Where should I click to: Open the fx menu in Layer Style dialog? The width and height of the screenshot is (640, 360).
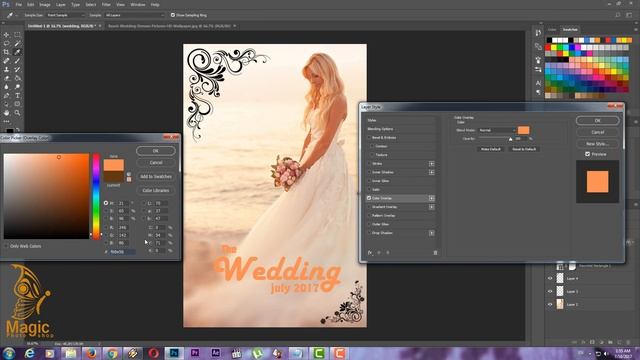click(x=370, y=253)
